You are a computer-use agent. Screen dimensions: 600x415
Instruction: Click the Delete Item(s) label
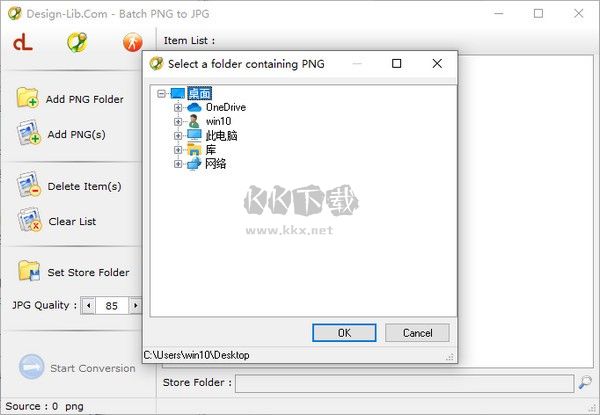(x=85, y=186)
